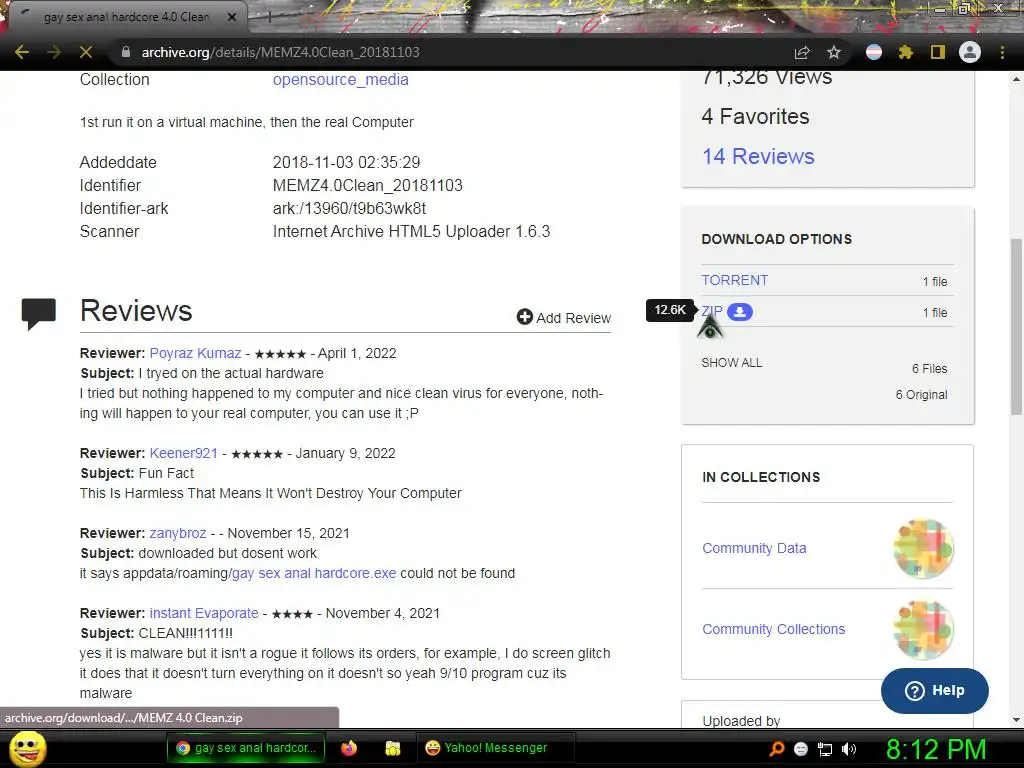
Task: Download the TORRENT option
Action: click(735, 280)
